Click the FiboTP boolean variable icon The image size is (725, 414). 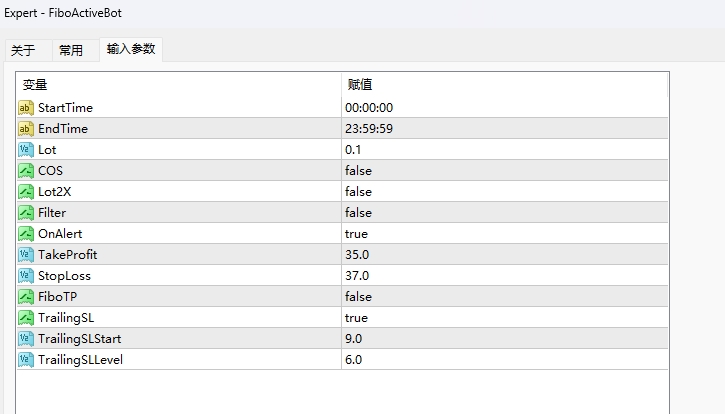coord(26,297)
